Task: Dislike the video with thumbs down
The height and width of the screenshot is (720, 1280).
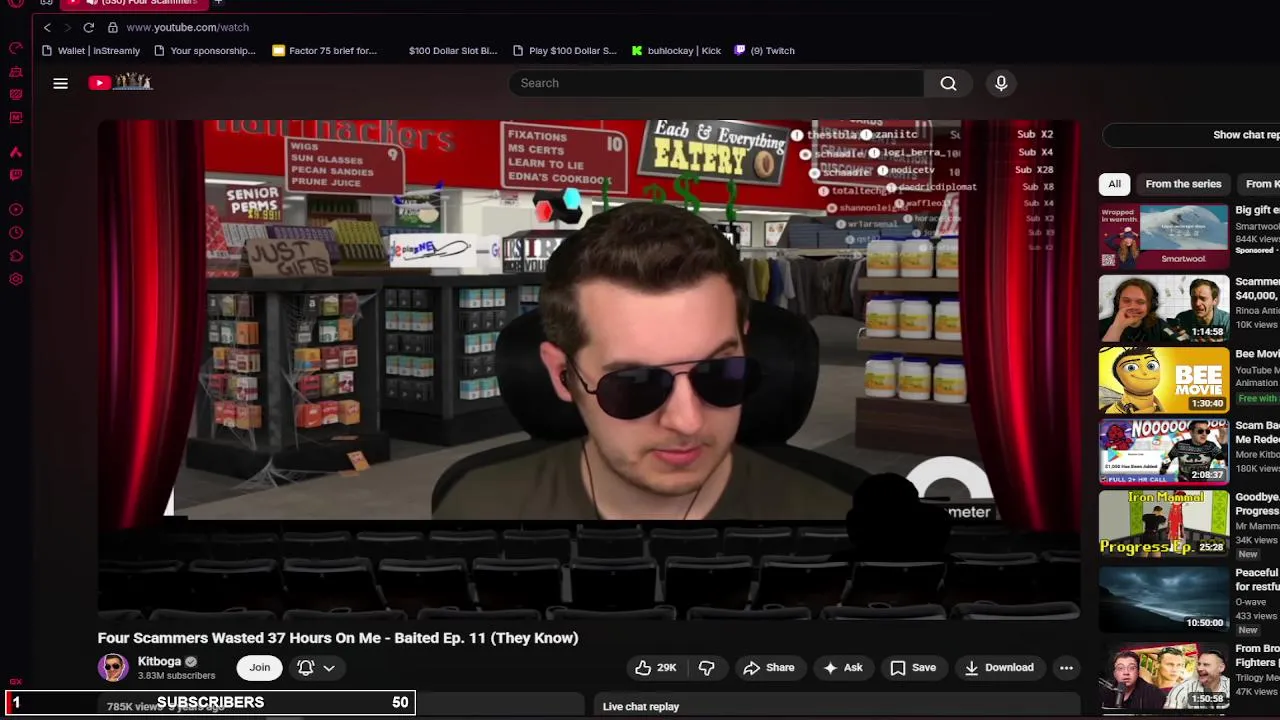Action: [x=707, y=668]
